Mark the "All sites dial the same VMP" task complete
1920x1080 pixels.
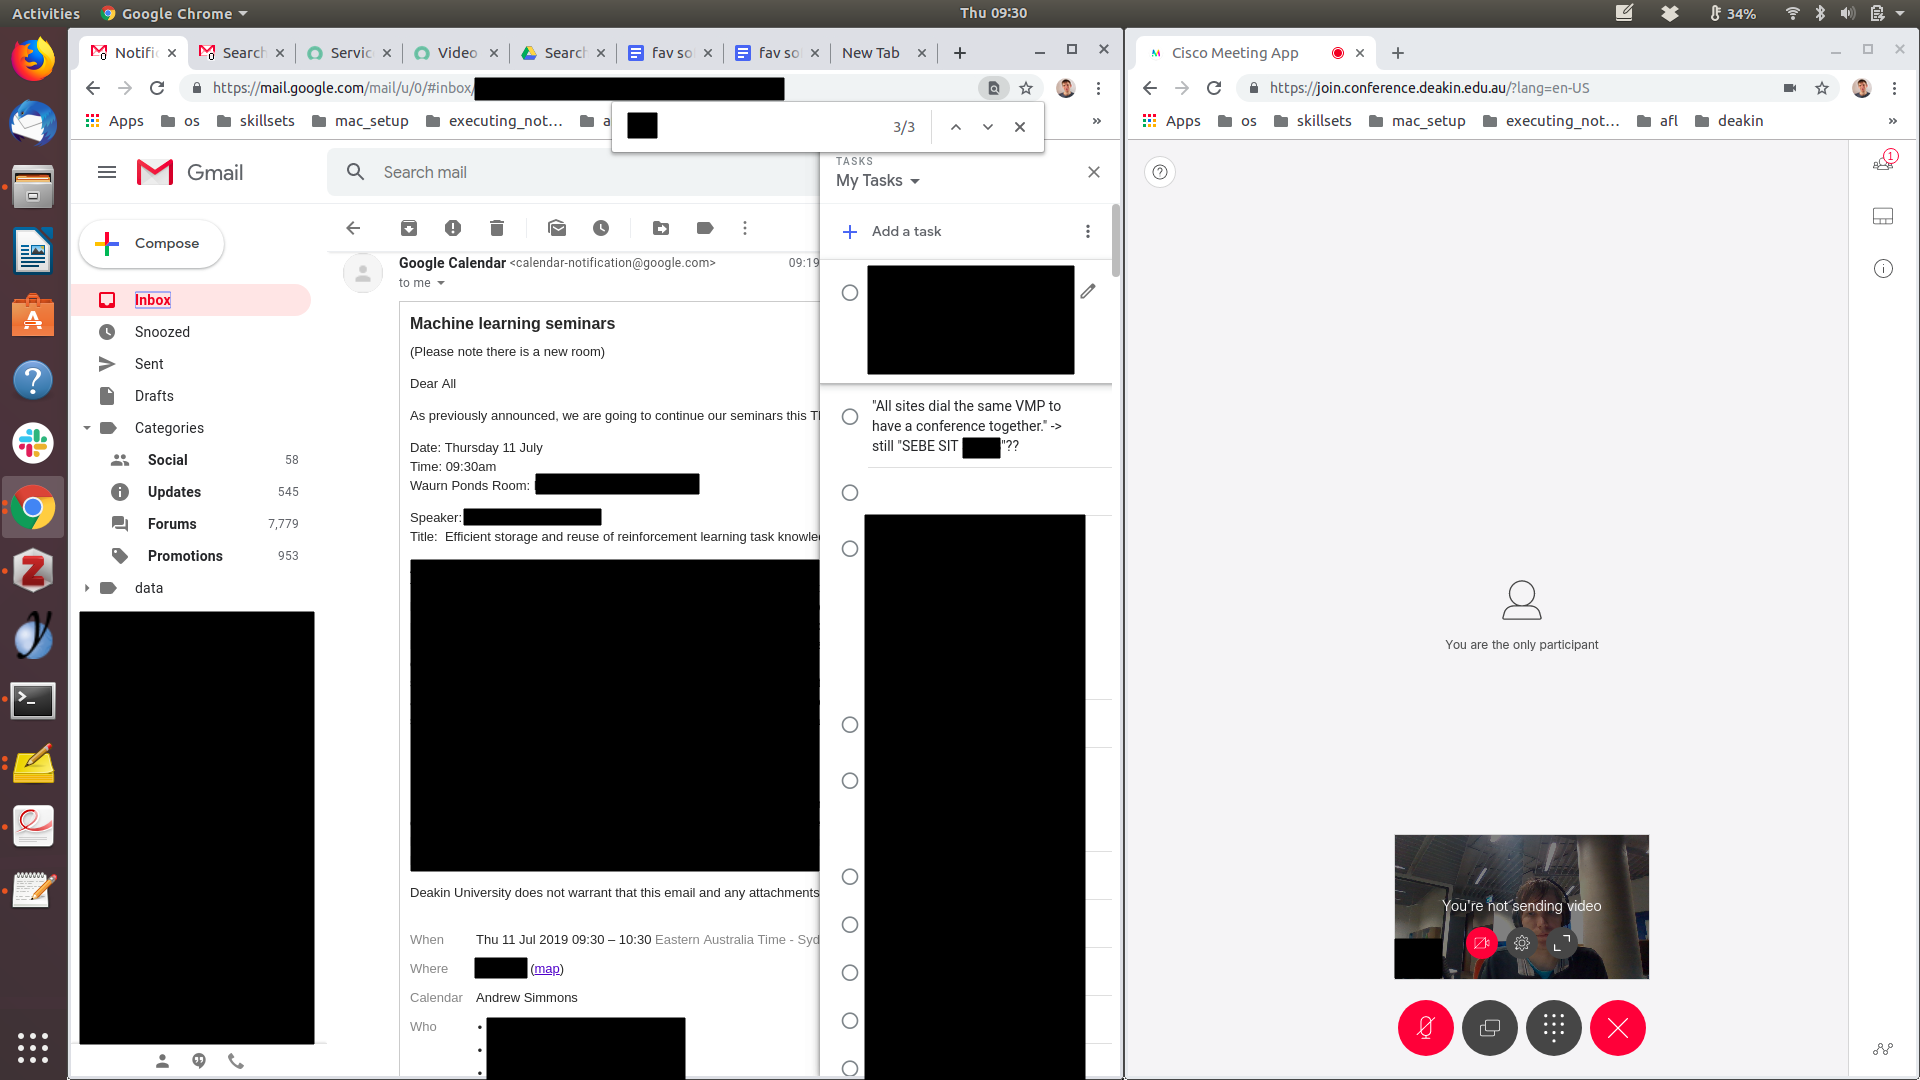click(850, 417)
